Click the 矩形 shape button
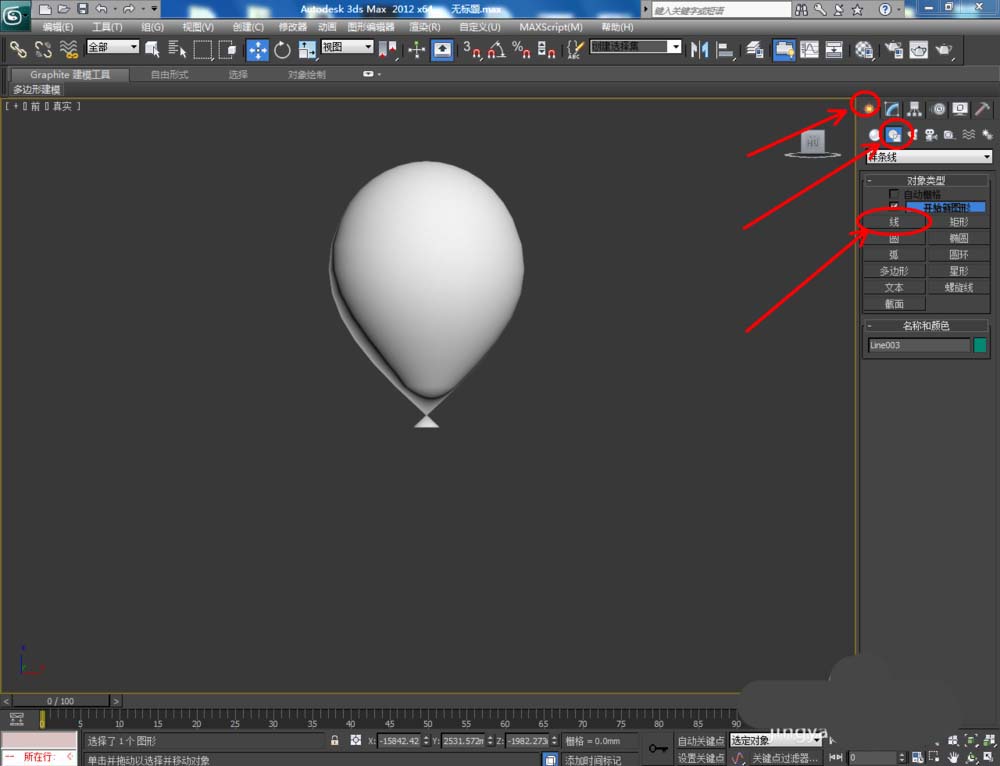This screenshot has width=1000, height=766. [958, 222]
